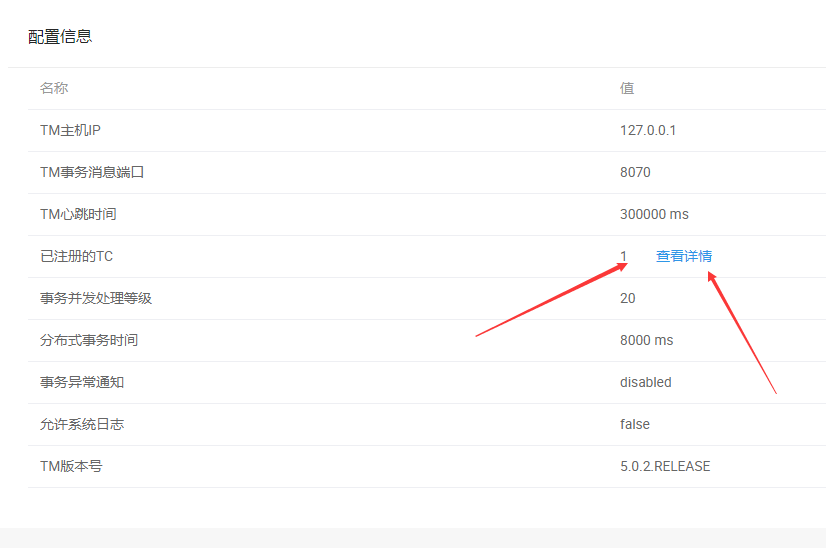Click the 配置信息 section heading

point(60,36)
